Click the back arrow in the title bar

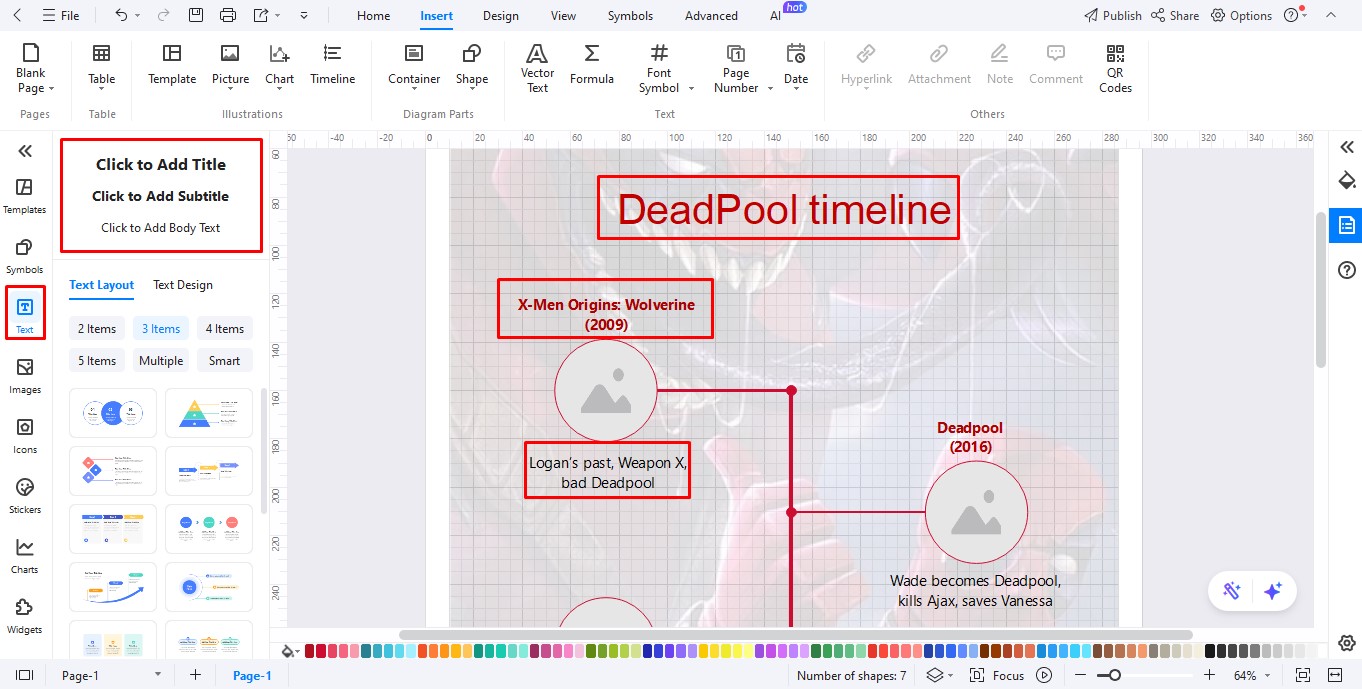click(x=17, y=15)
